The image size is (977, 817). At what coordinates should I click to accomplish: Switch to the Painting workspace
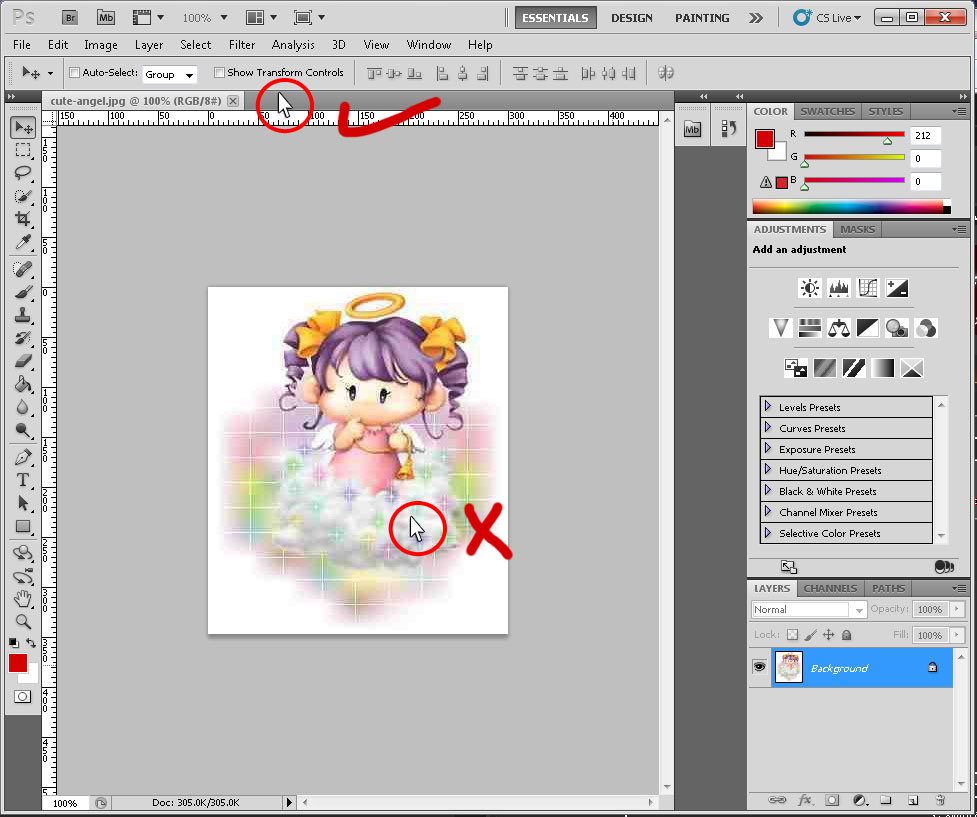pos(702,18)
